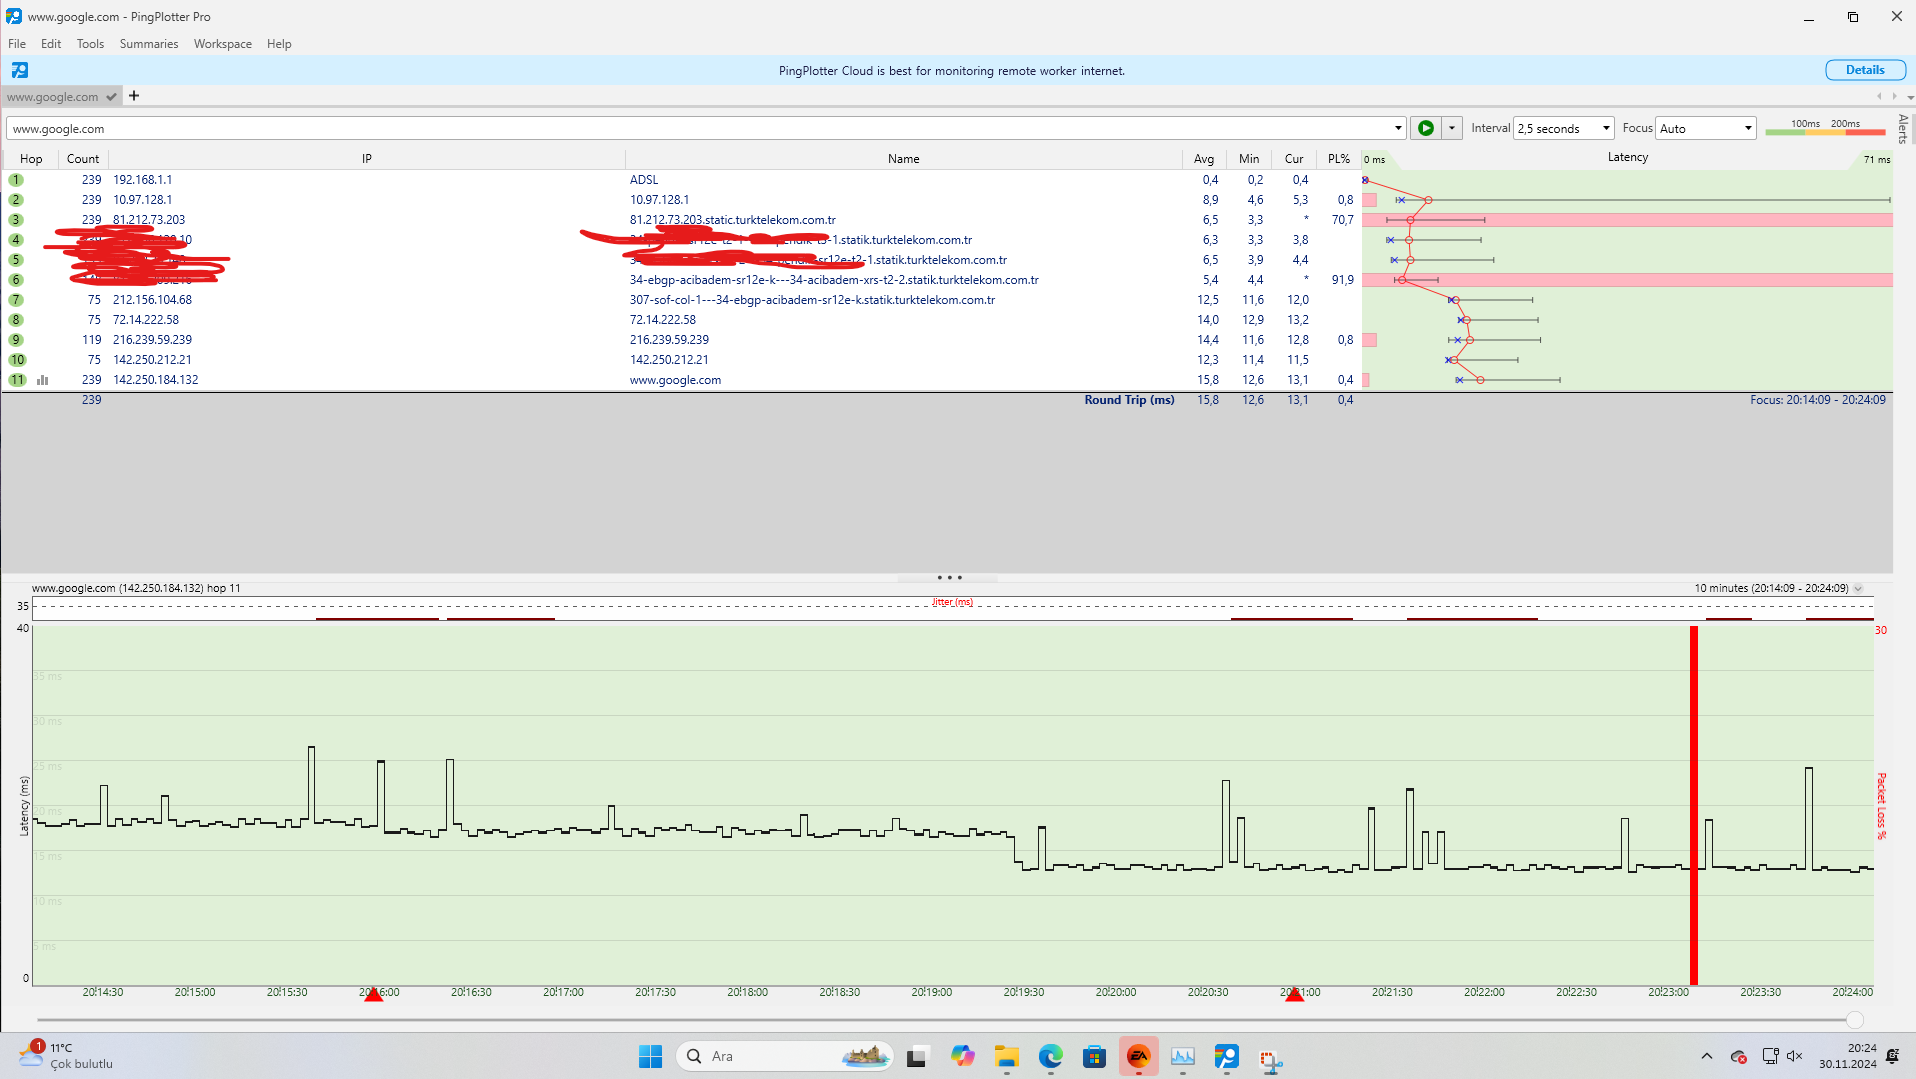This screenshot has width=1916, height=1079.
Task: Click the Round Trip (ms) summary label
Action: tap(1129, 400)
